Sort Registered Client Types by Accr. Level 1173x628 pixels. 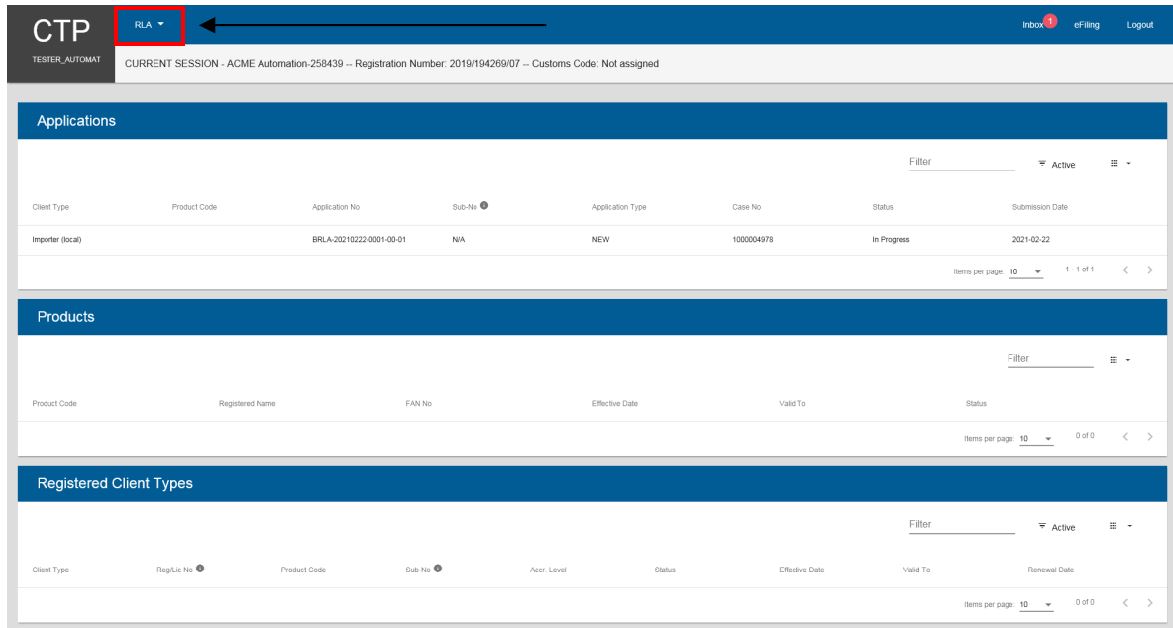click(548, 570)
